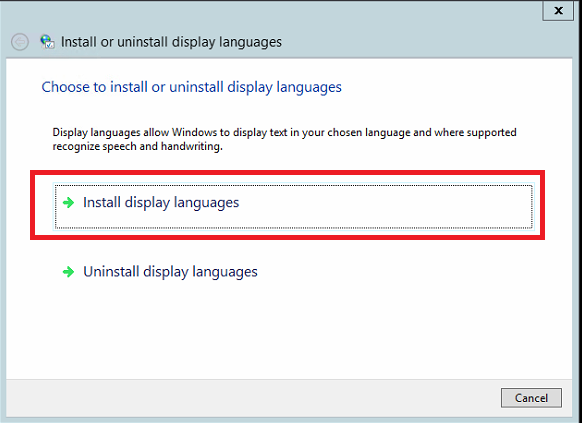Click the globe language icon beside the title
This screenshot has height=423, width=582.
click(47, 42)
